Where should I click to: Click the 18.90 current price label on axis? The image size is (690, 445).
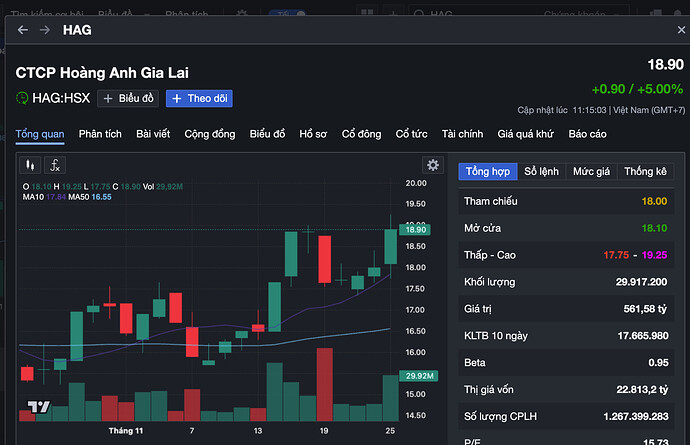tap(413, 229)
